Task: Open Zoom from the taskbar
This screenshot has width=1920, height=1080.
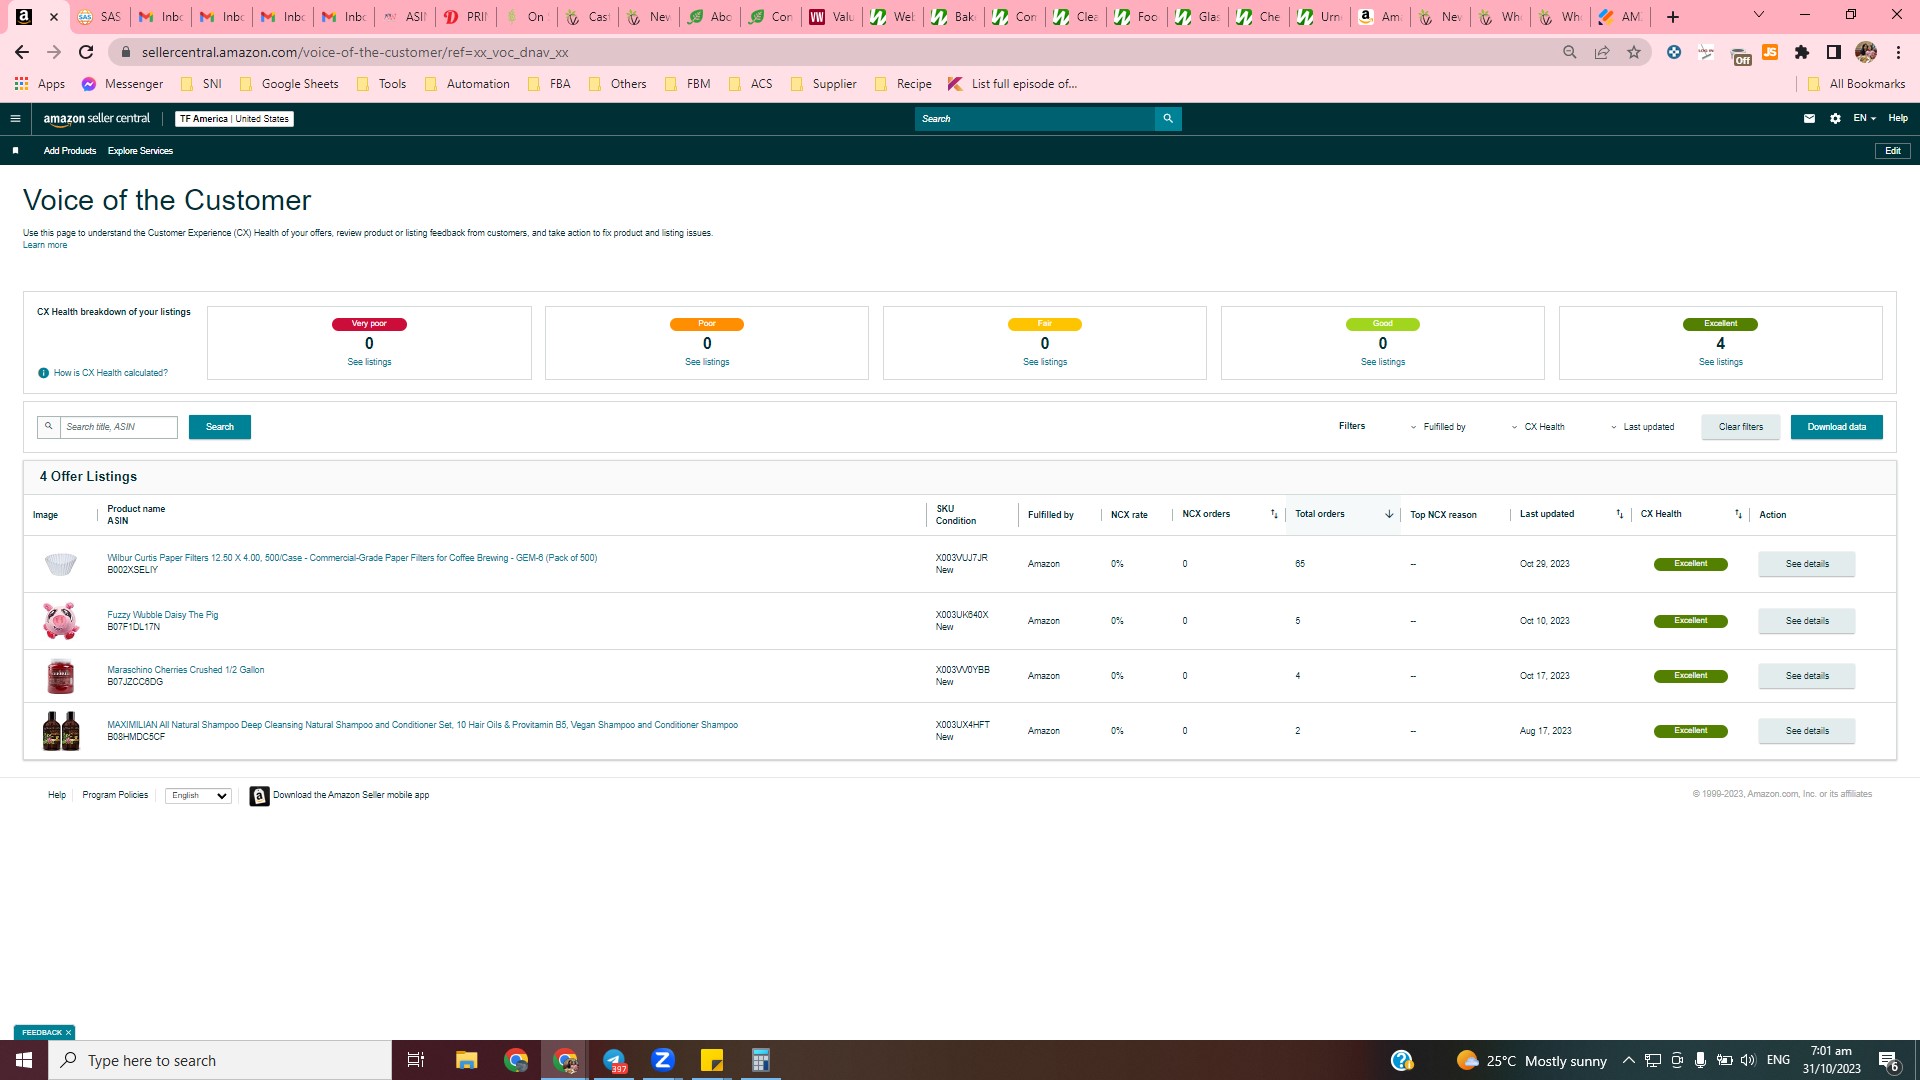Action: point(663,1060)
